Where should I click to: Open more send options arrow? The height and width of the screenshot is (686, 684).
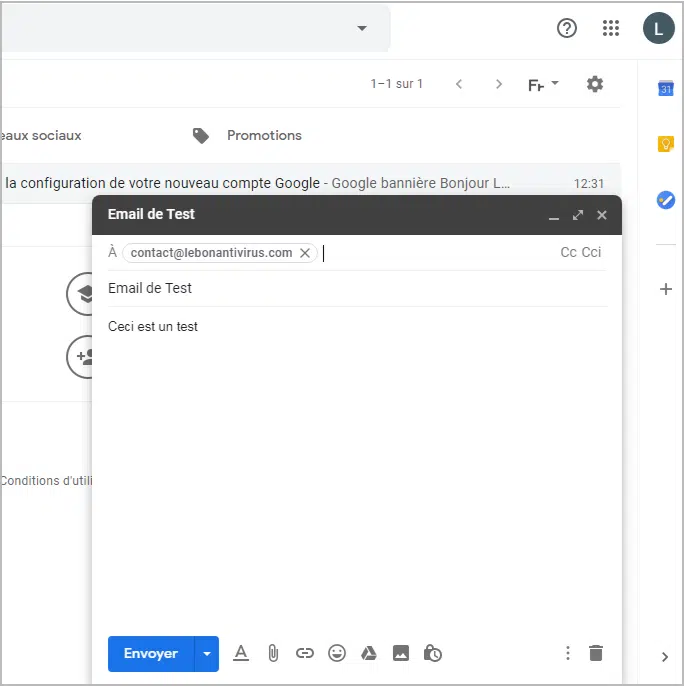pos(207,654)
